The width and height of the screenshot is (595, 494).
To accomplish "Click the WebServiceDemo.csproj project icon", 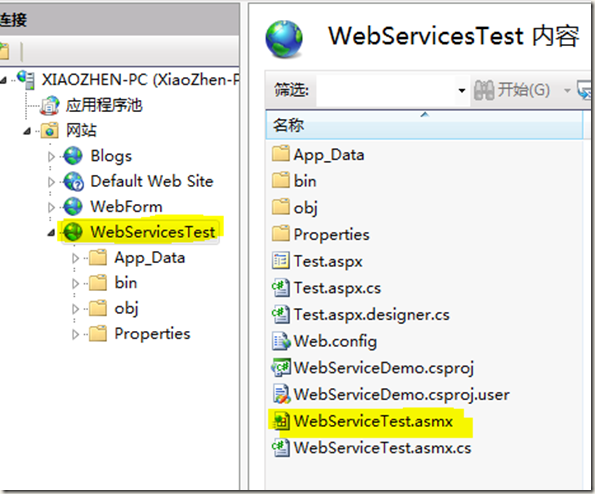I will [x=281, y=367].
